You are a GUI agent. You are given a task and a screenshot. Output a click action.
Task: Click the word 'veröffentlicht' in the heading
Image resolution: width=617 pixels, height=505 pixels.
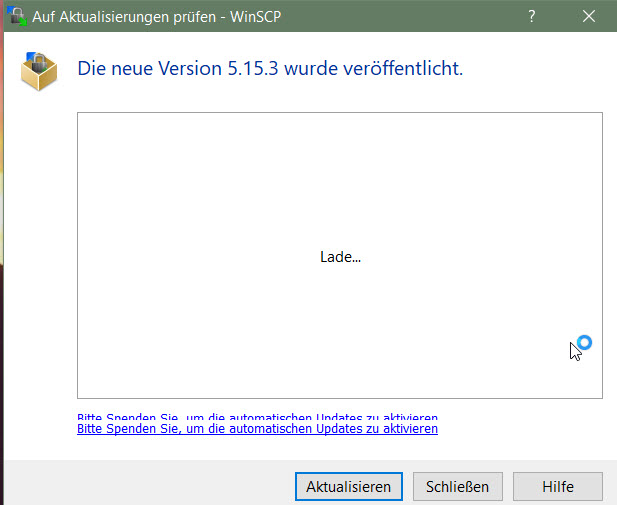pos(406,70)
